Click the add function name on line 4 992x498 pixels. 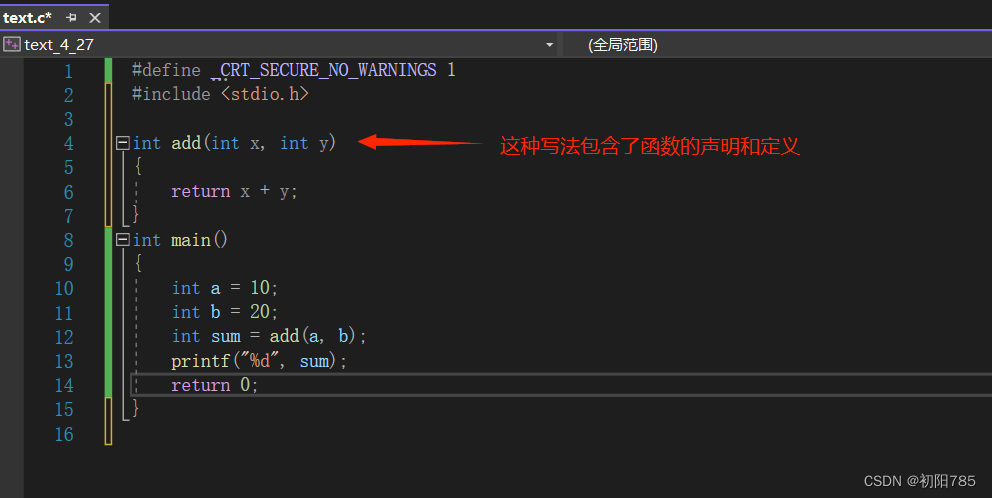[186, 143]
